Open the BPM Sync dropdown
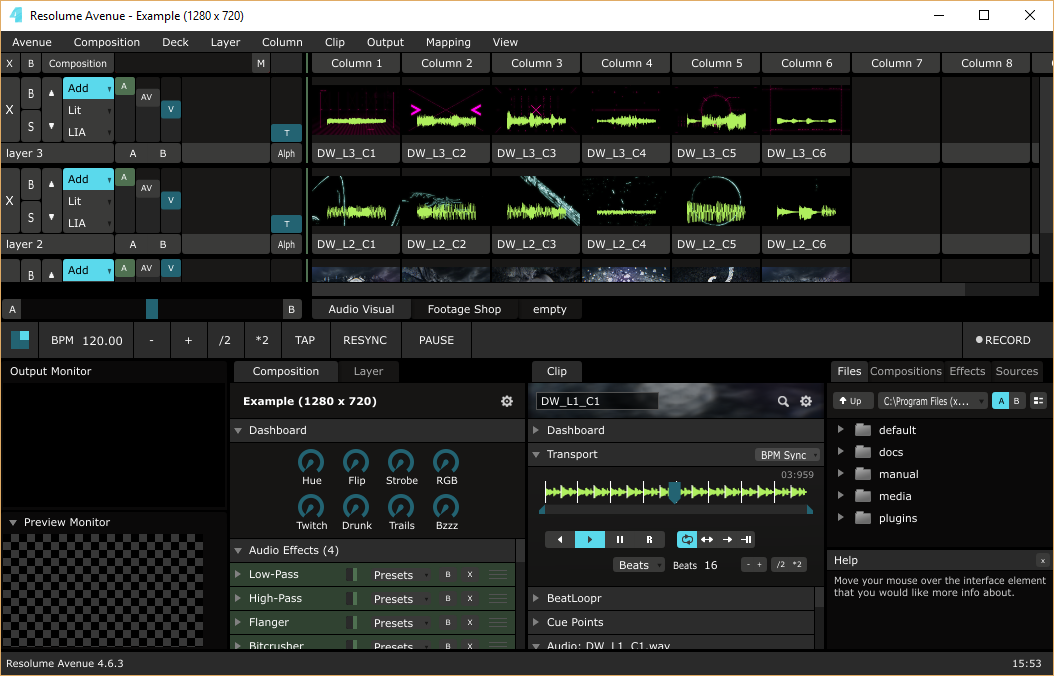The width and height of the screenshot is (1054, 676). tap(787, 455)
